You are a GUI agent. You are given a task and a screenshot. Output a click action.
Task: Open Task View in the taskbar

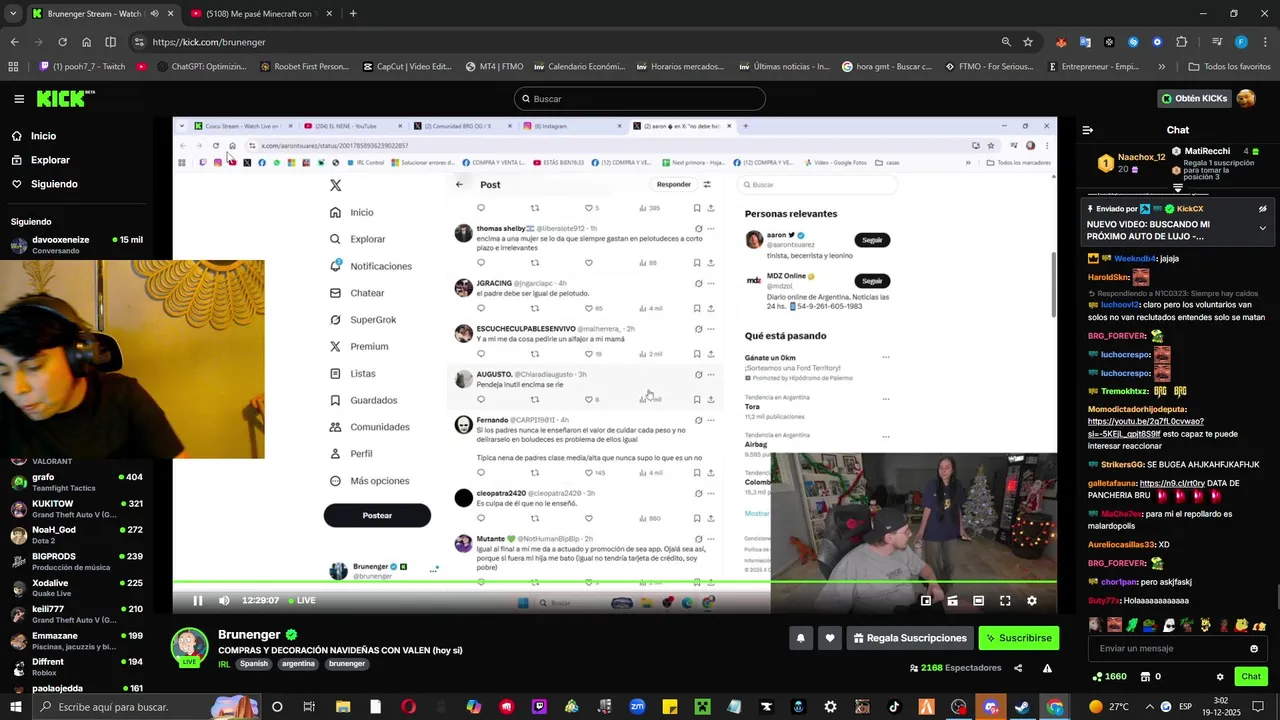tap(309, 707)
